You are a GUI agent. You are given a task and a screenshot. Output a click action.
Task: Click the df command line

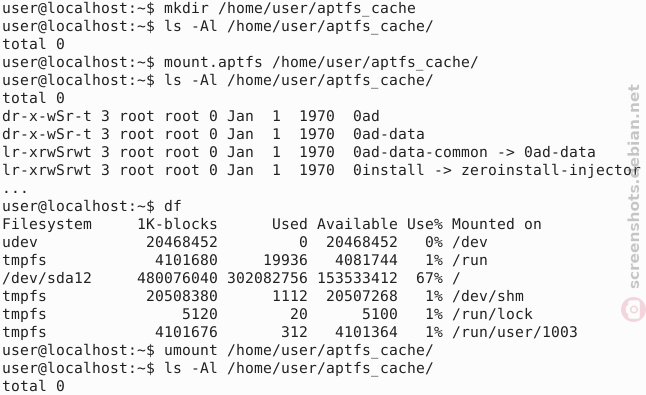coord(91,206)
